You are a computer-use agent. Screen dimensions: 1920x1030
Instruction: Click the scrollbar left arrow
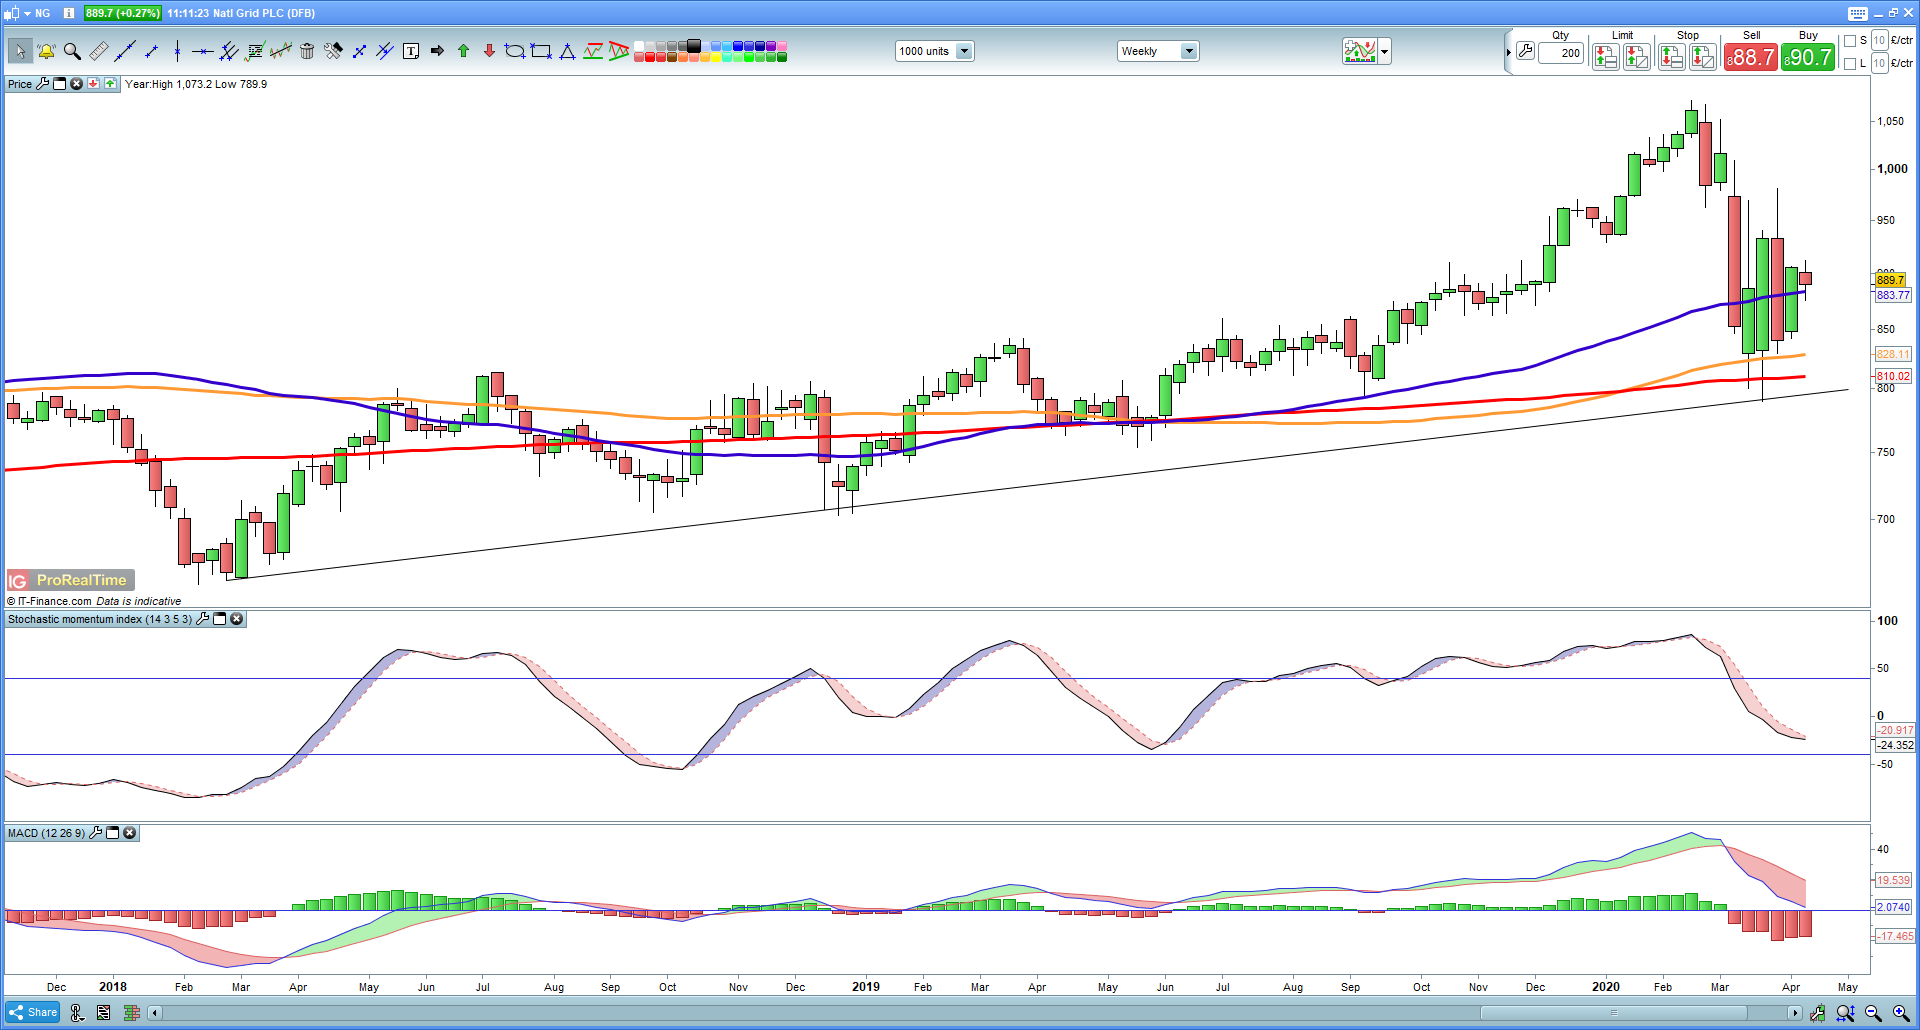click(x=154, y=1013)
